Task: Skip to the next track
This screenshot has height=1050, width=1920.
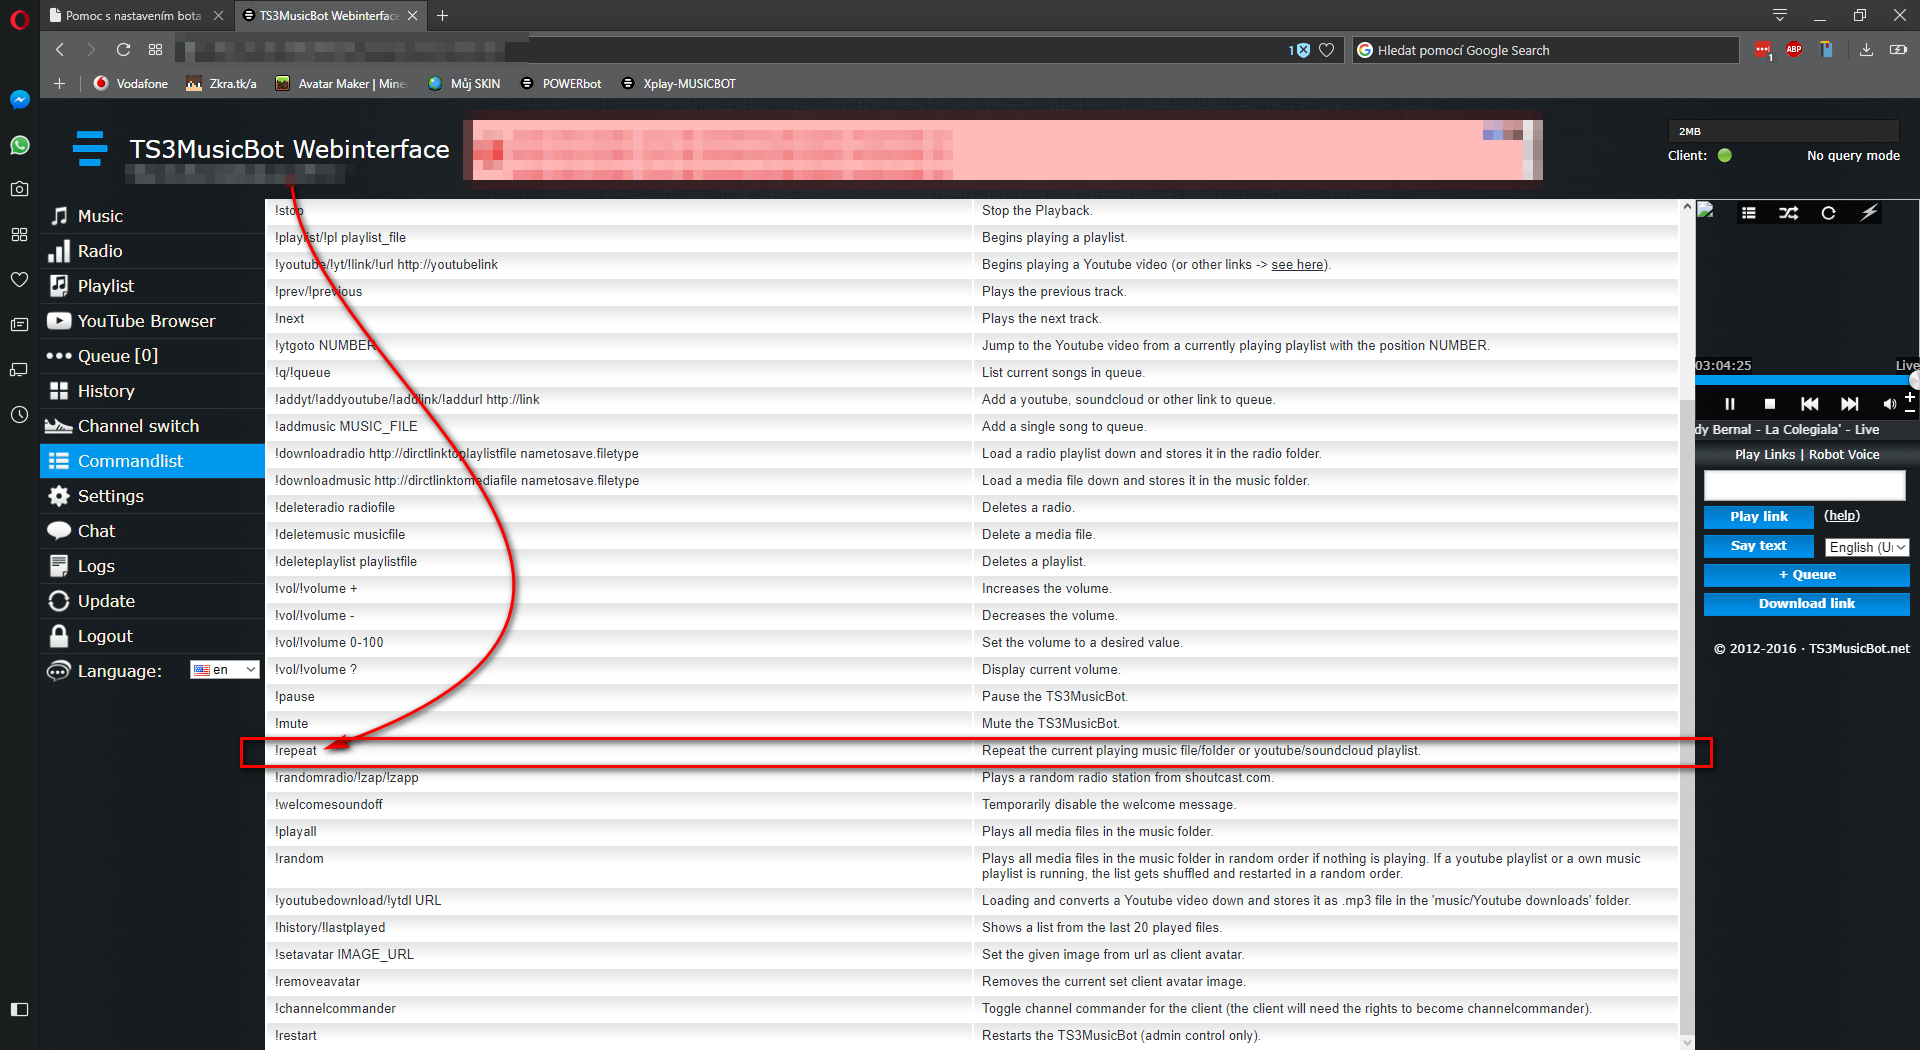Action: point(1850,404)
